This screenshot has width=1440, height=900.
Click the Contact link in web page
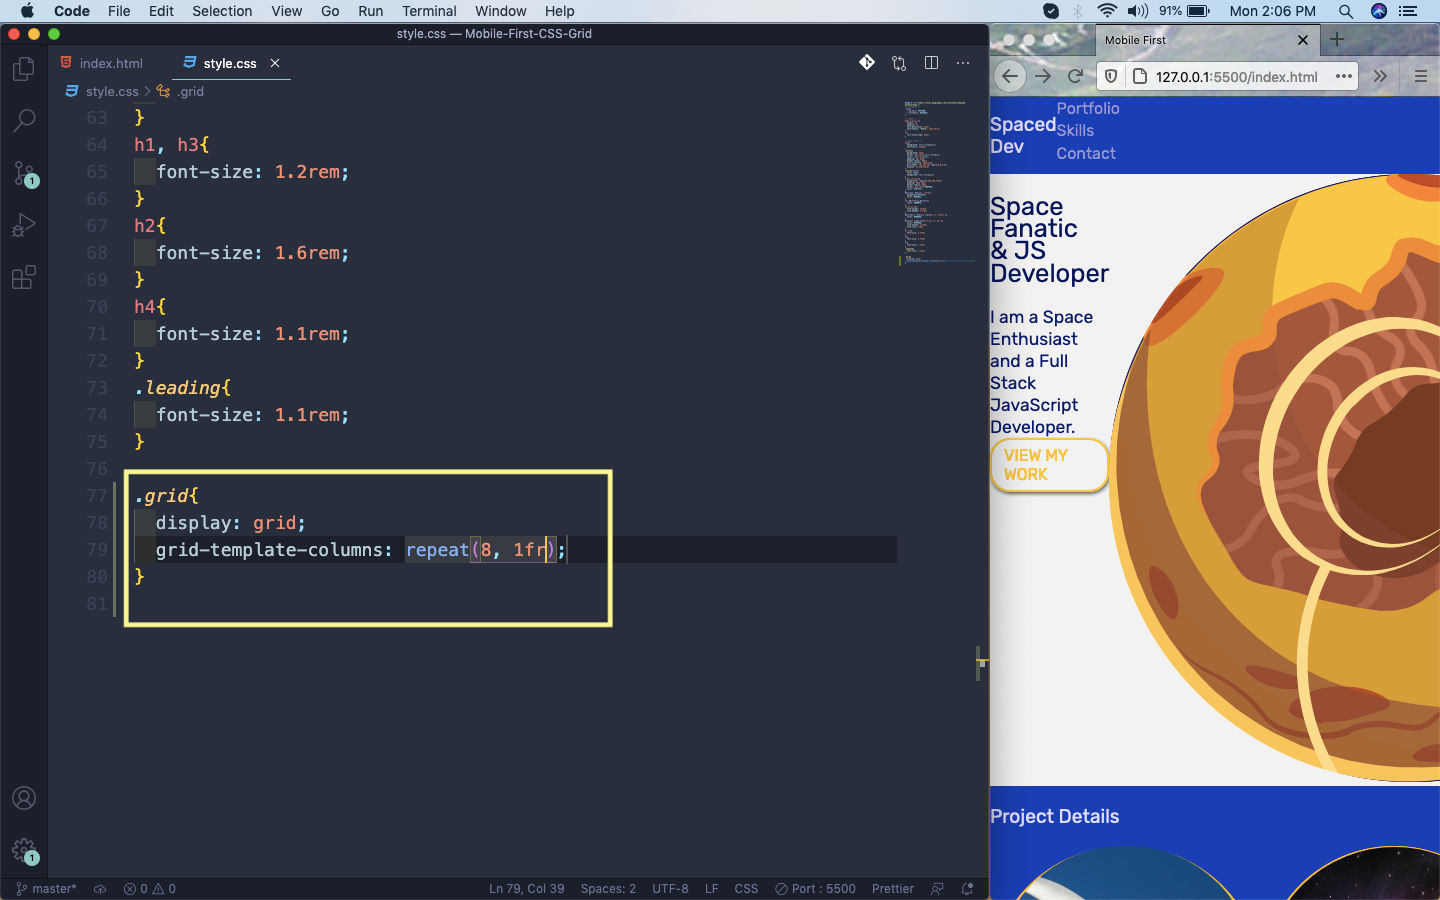1086,153
